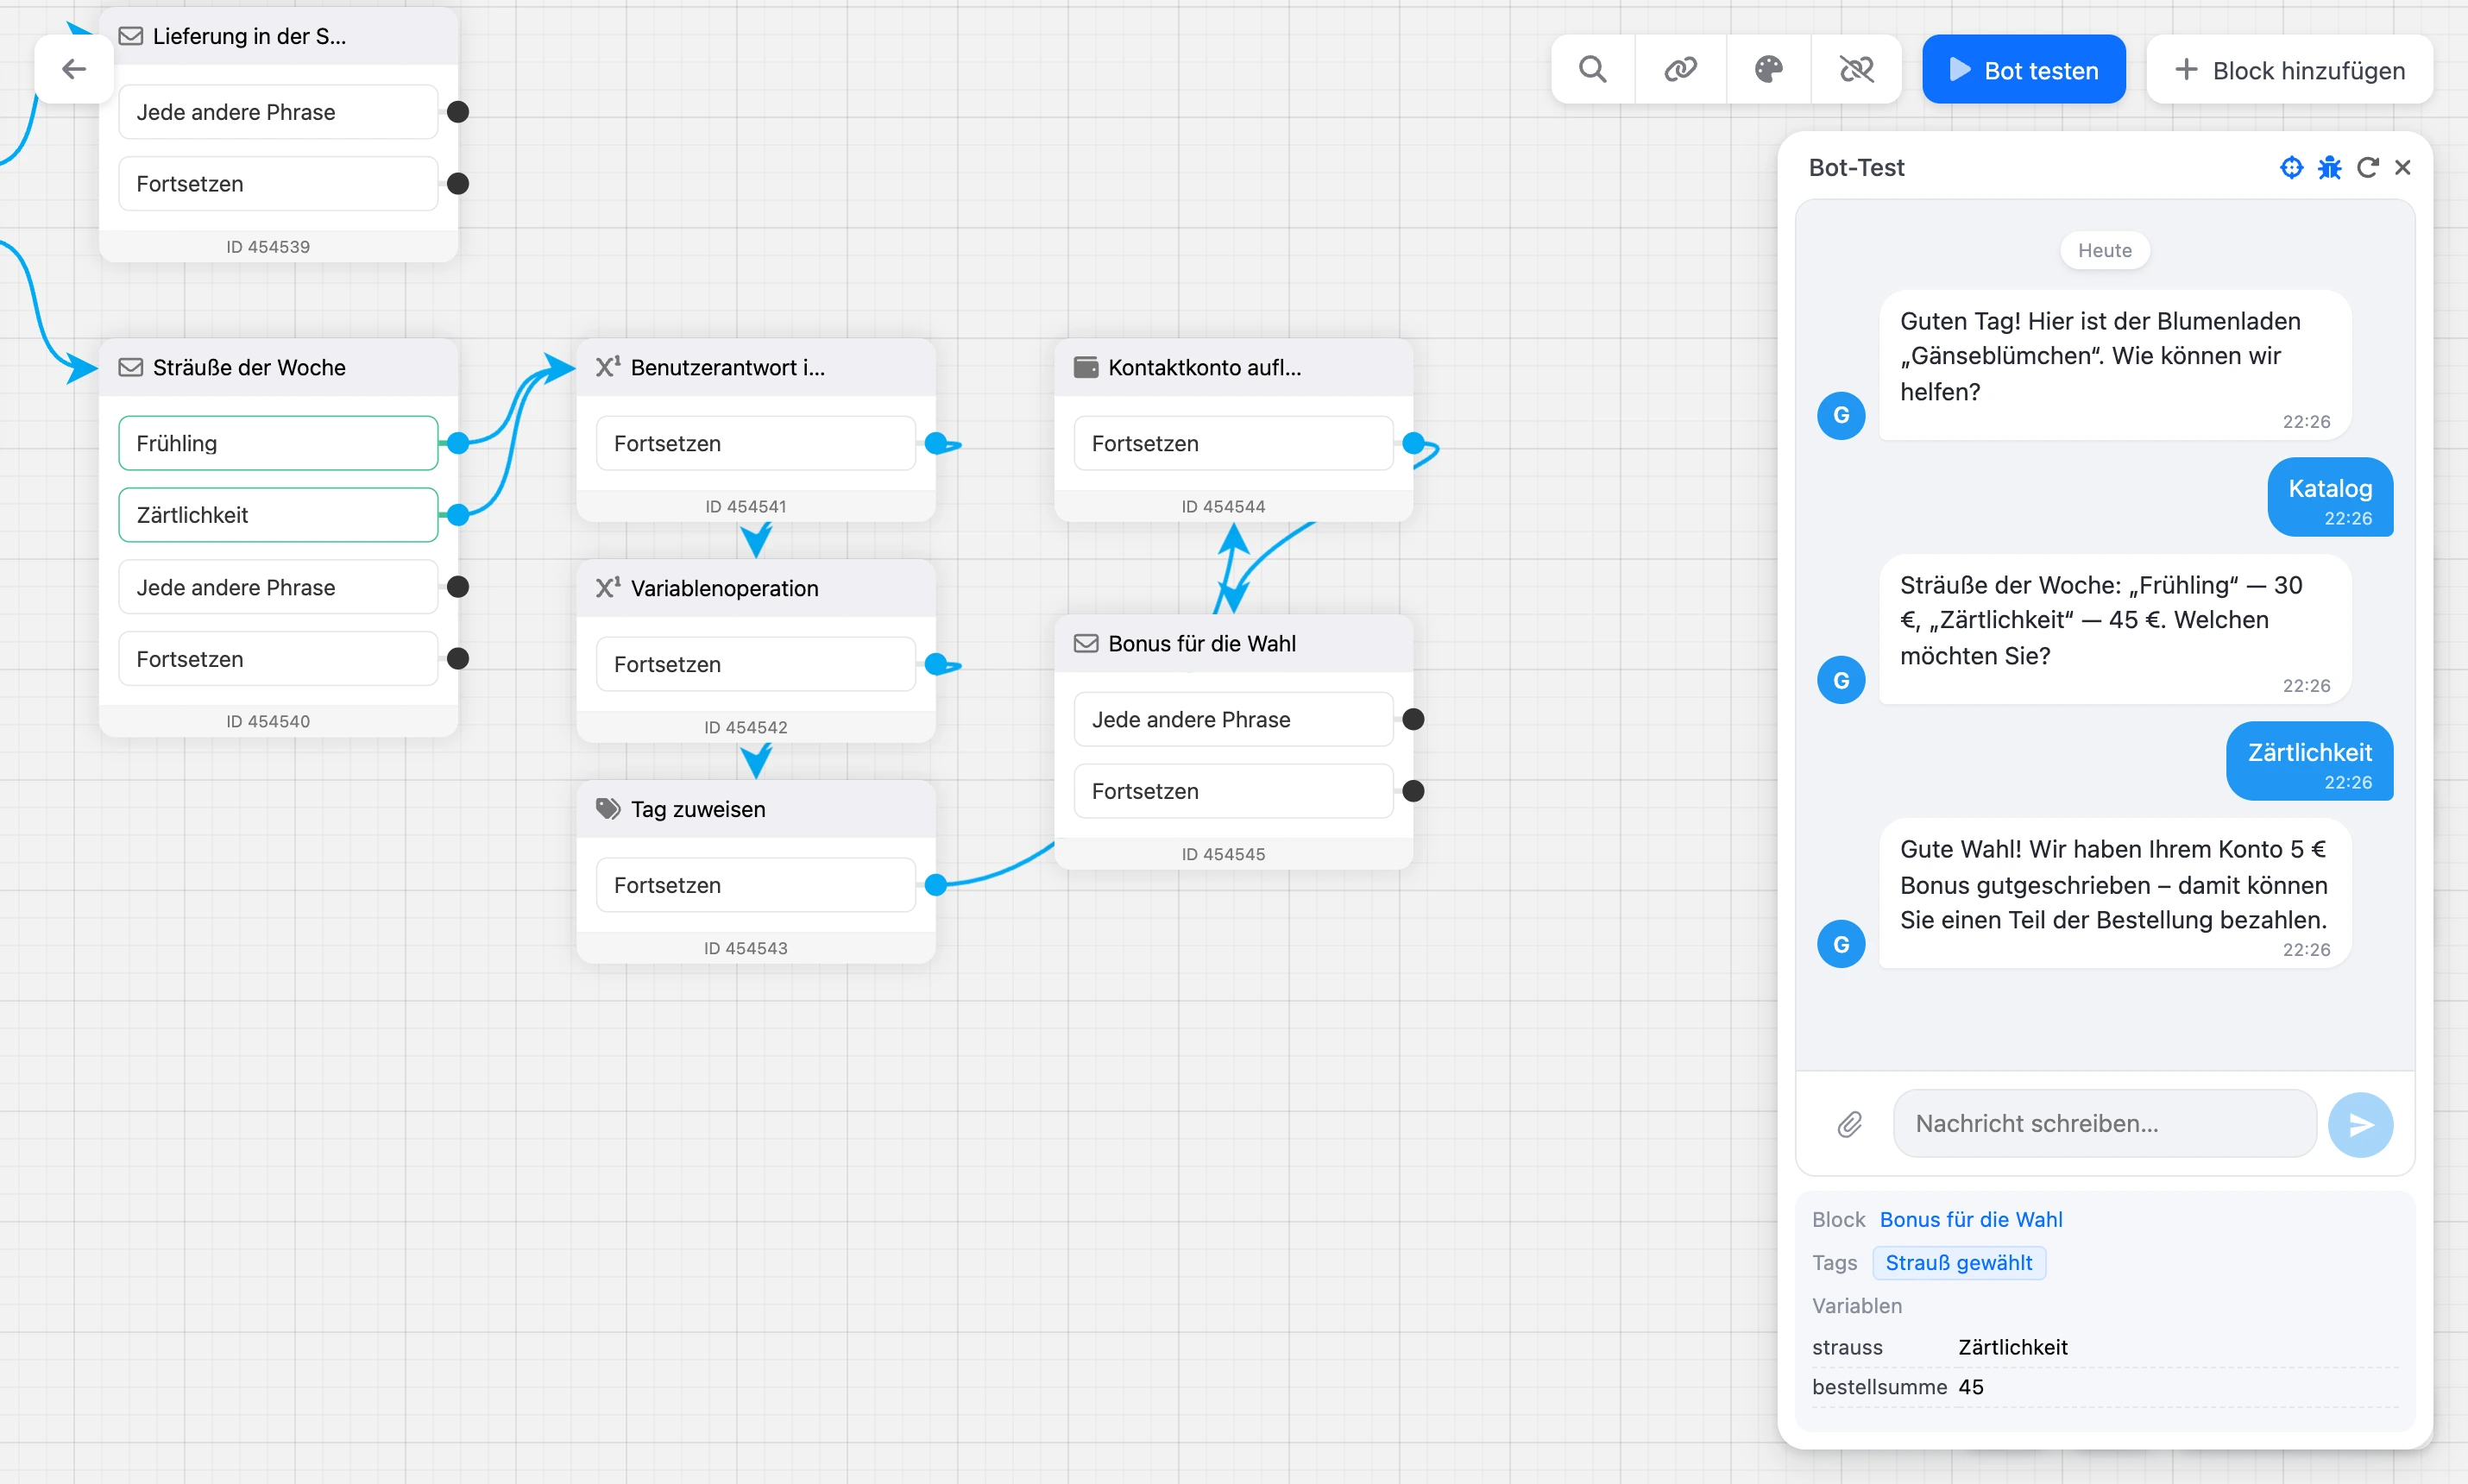
Task: Click the wallet icon of Kontaktkonto block
Action: [1086, 367]
